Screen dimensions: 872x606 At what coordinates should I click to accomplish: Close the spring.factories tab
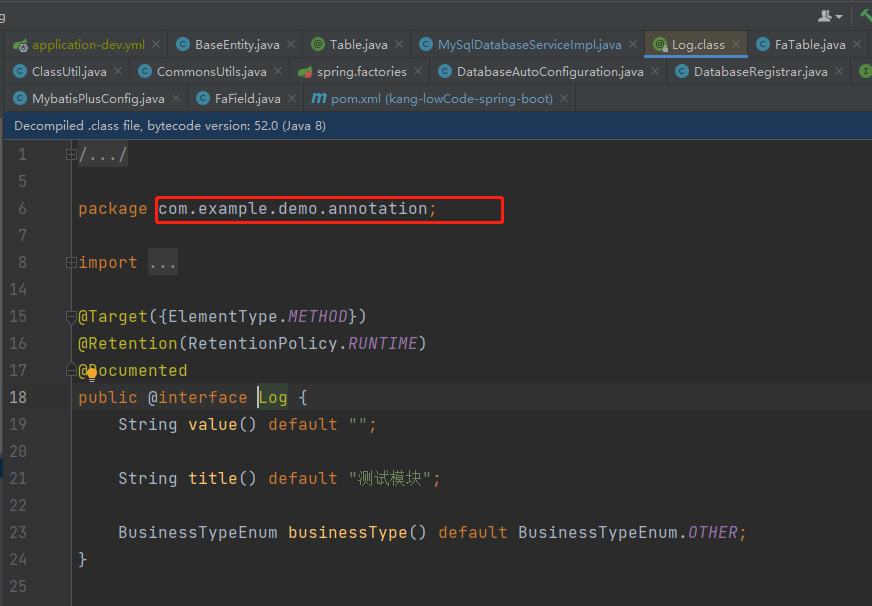(x=418, y=72)
